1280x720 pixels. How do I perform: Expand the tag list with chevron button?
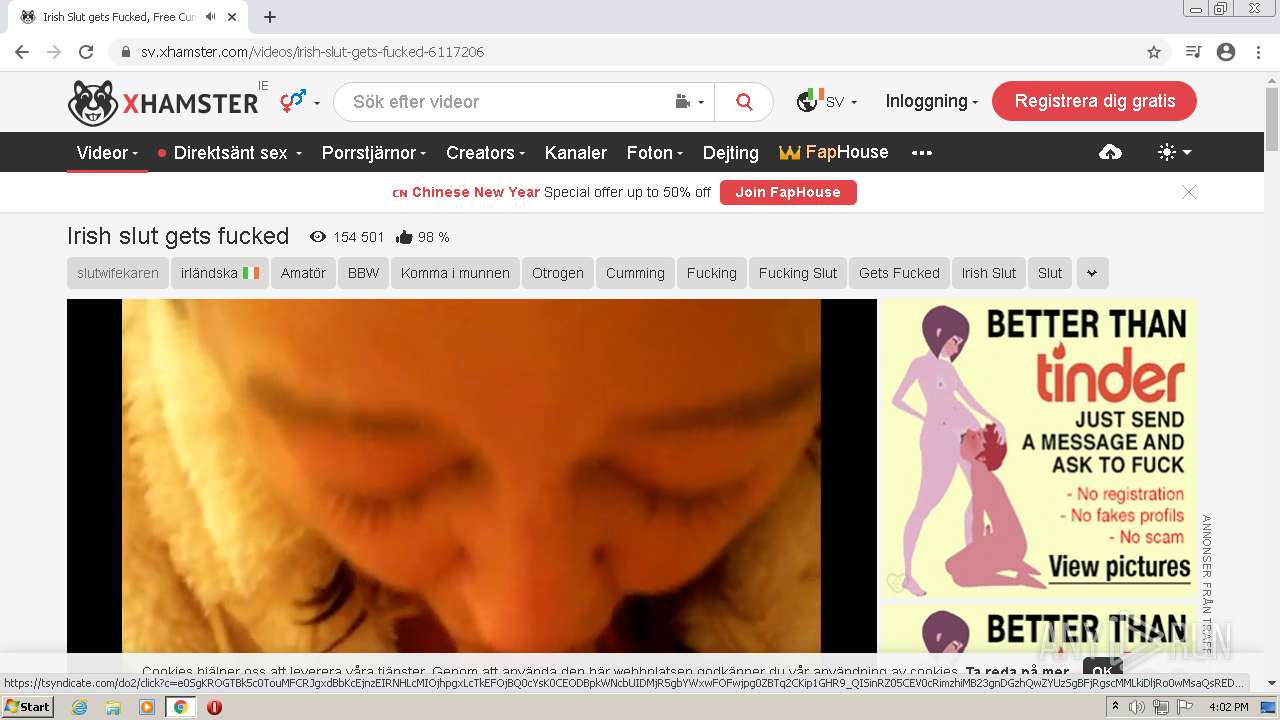tap(1092, 273)
